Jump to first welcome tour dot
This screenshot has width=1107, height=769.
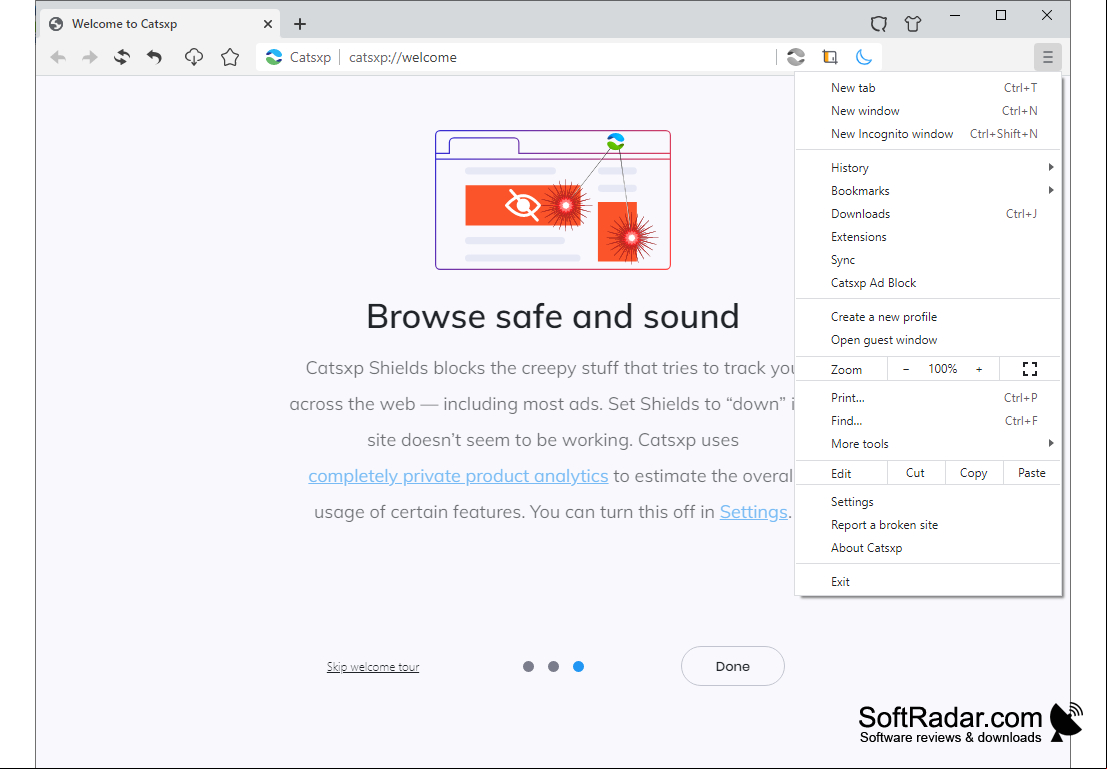(528, 667)
